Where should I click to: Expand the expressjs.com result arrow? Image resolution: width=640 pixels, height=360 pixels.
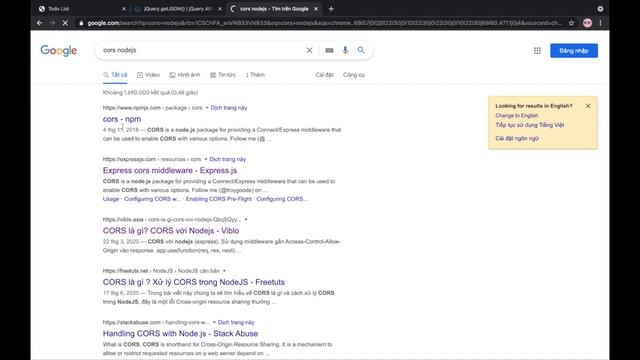coord(205,159)
